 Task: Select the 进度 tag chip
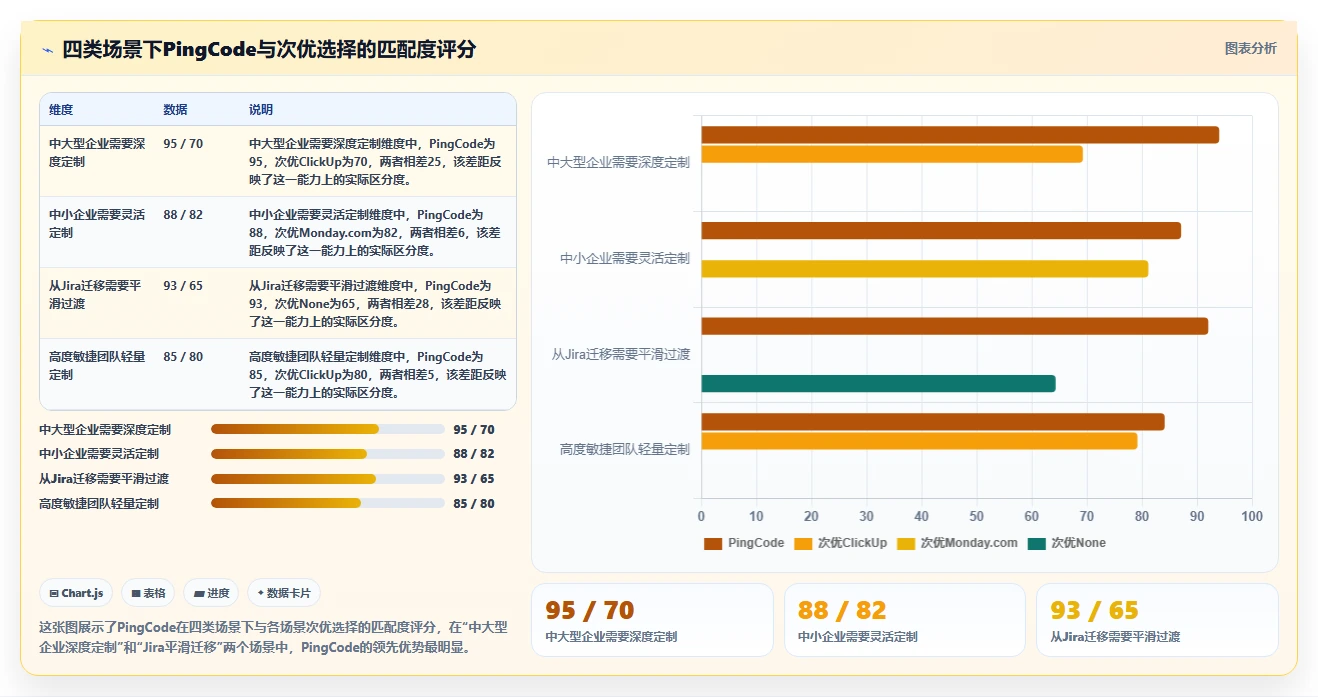click(x=211, y=593)
